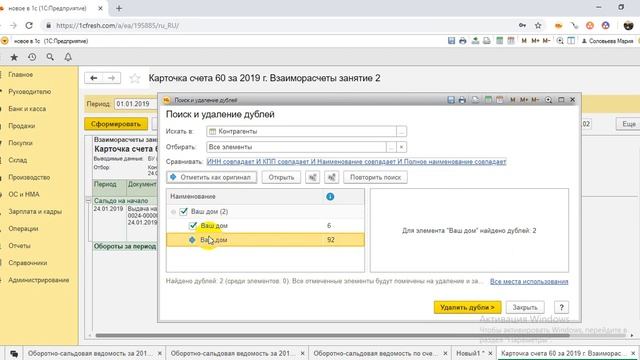Zoom icon in the duplicates dialog title bar
This screenshot has height=360, width=640.
tap(549, 100)
